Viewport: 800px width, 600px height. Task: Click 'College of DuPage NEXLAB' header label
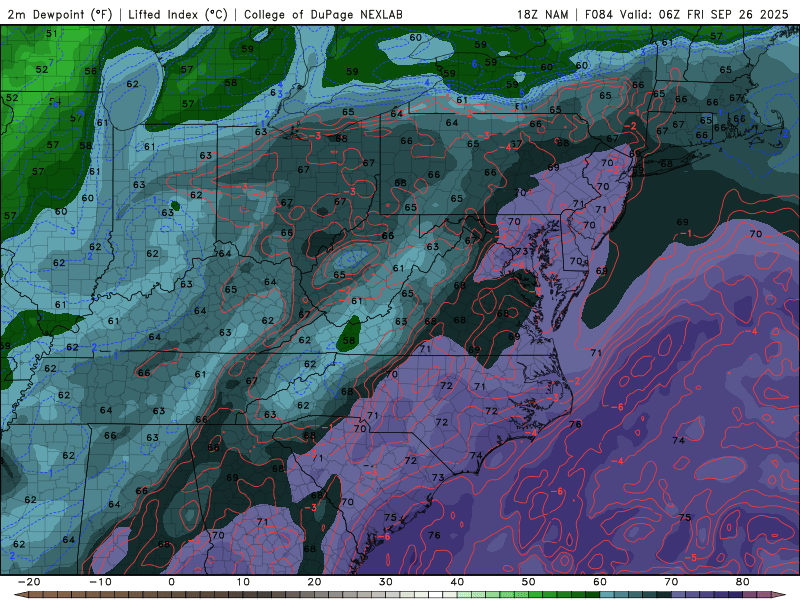[323, 14]
